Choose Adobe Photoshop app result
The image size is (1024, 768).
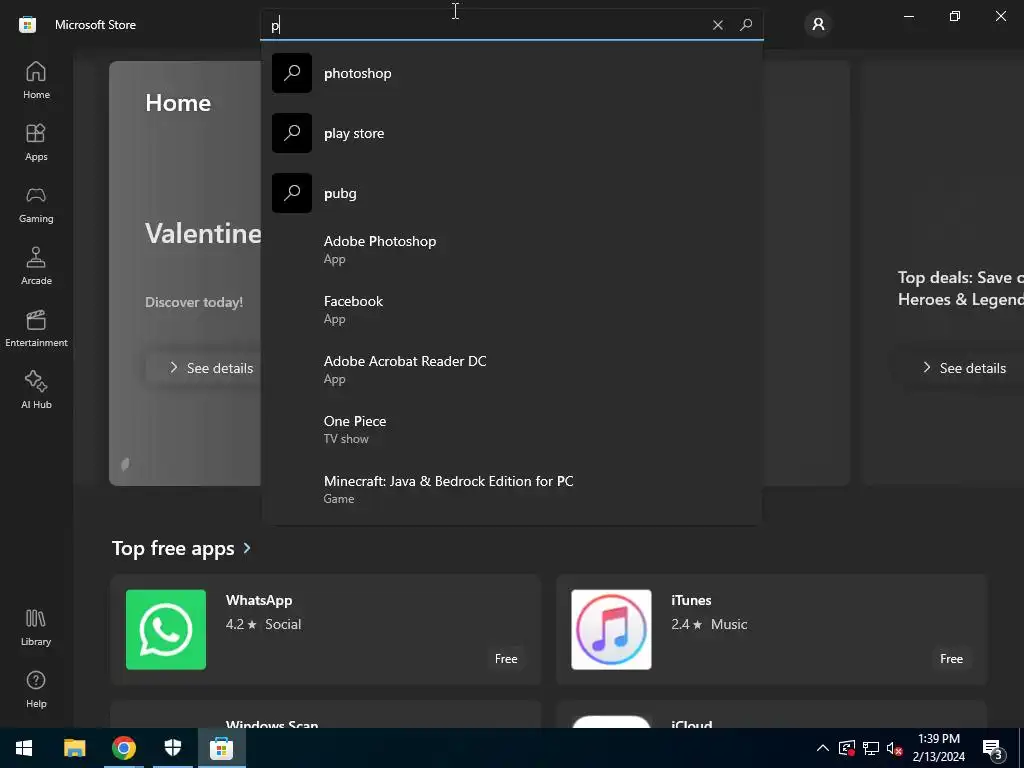[511, 249]
